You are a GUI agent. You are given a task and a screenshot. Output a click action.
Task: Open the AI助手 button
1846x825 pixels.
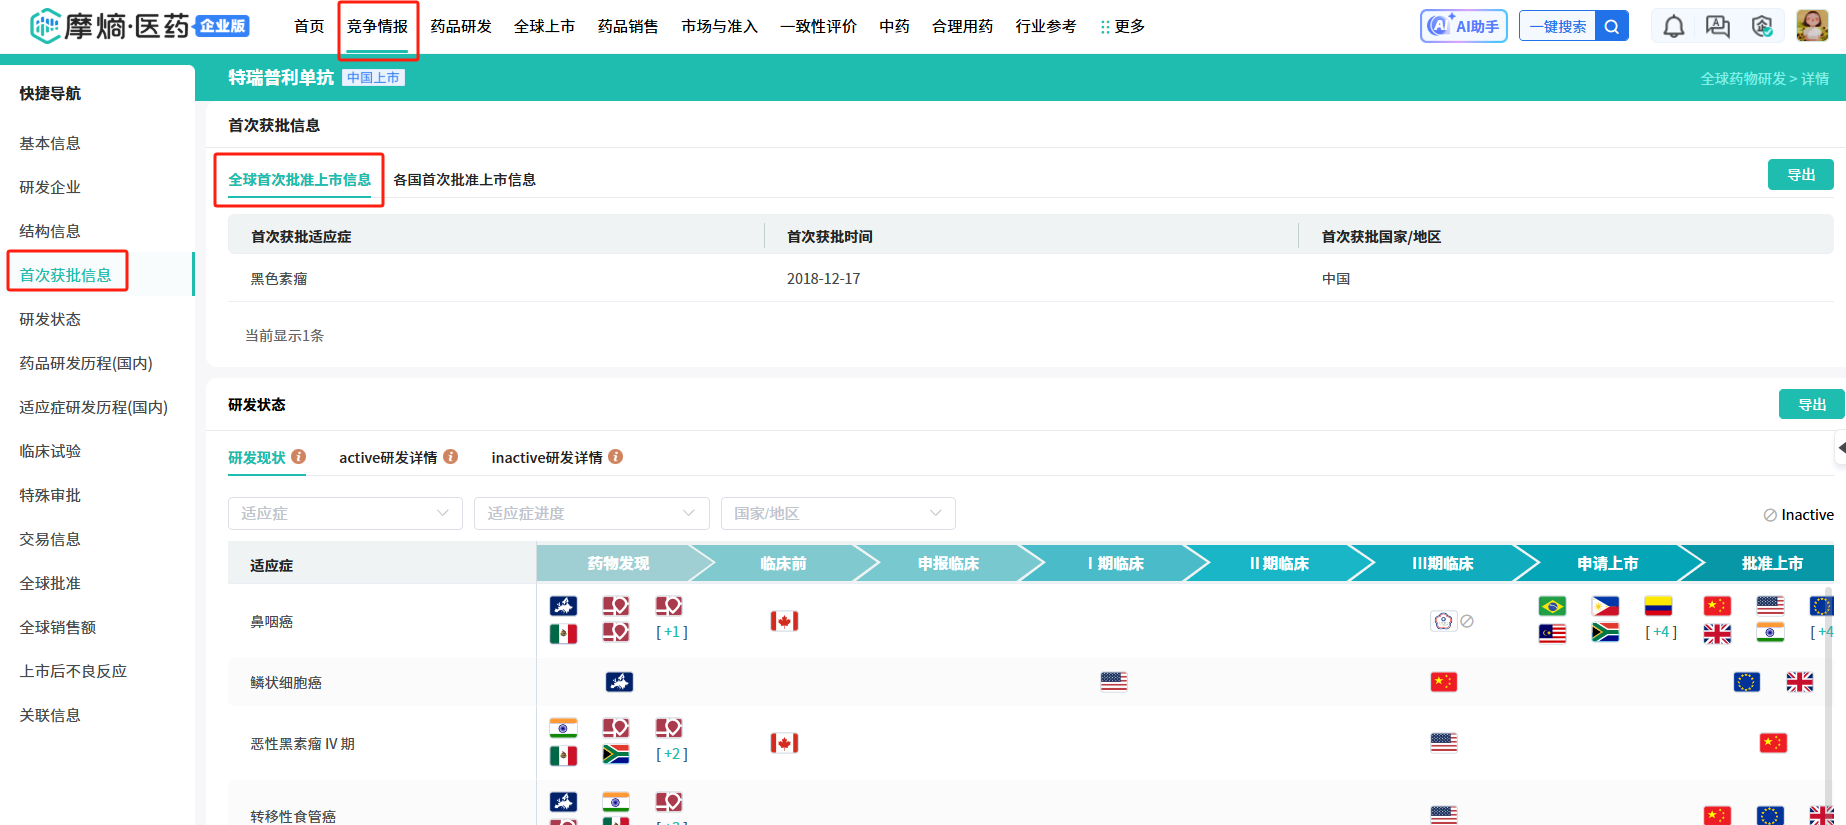coord(1464,27)
